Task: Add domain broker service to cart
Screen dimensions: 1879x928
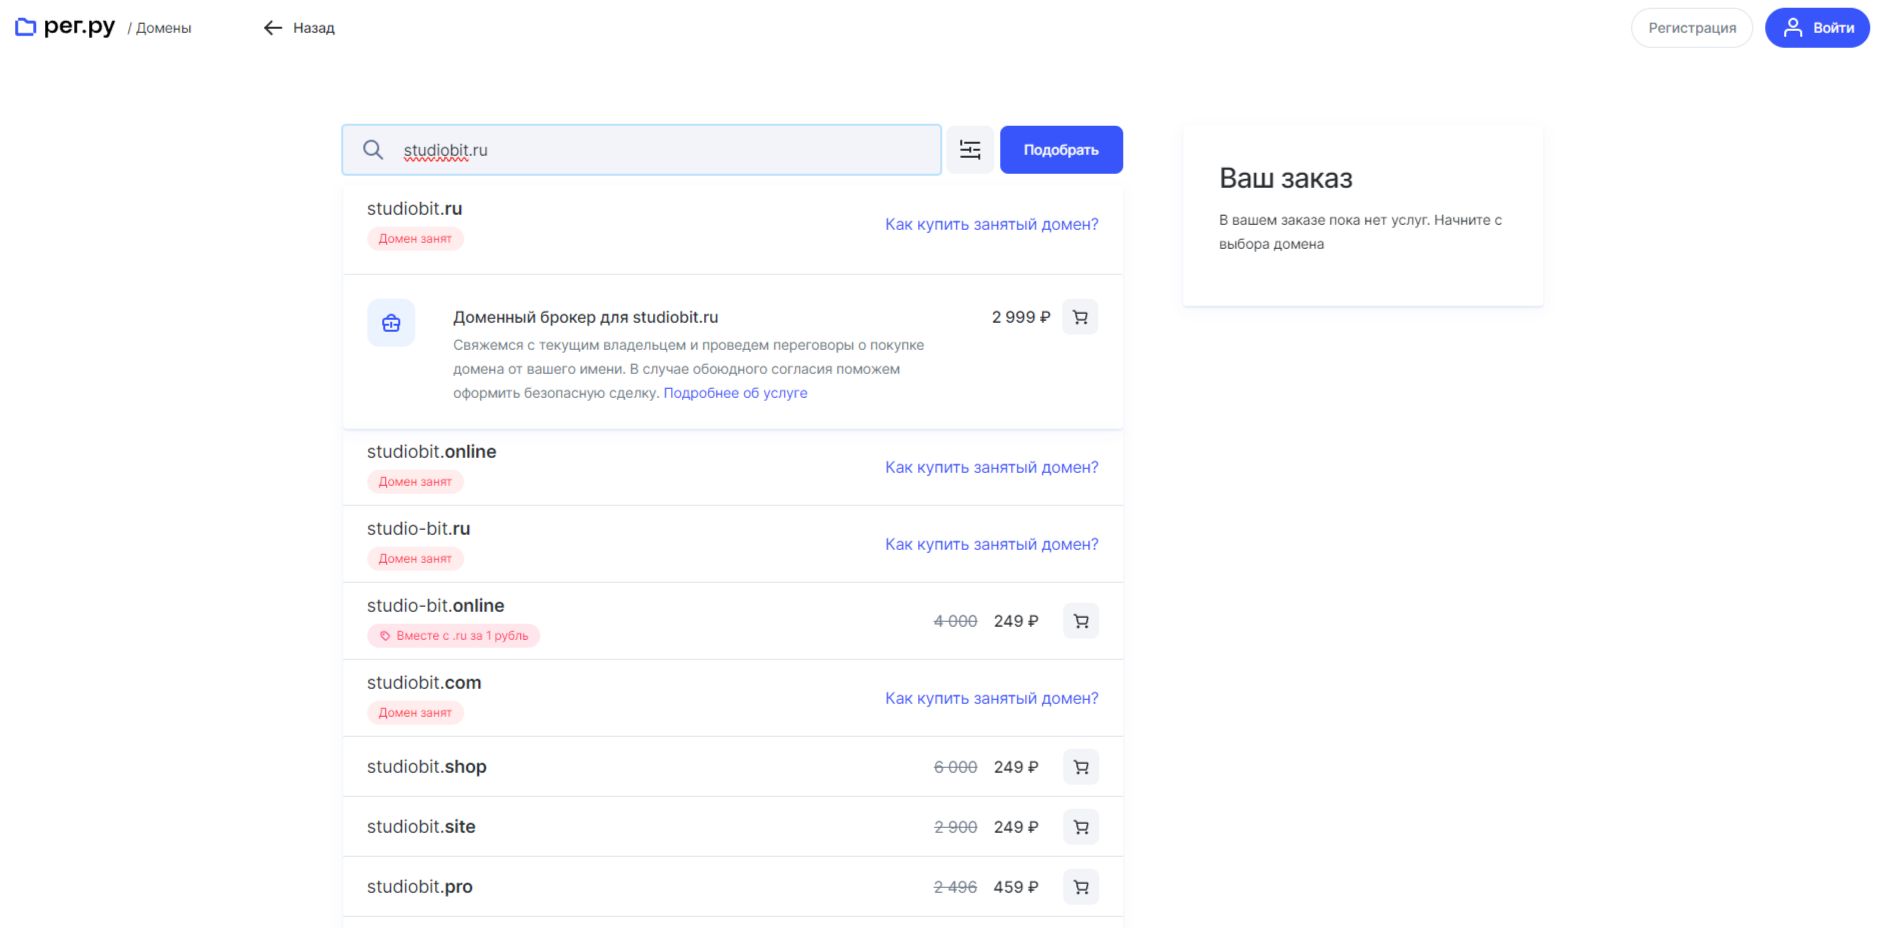Action: point(1080,317)
